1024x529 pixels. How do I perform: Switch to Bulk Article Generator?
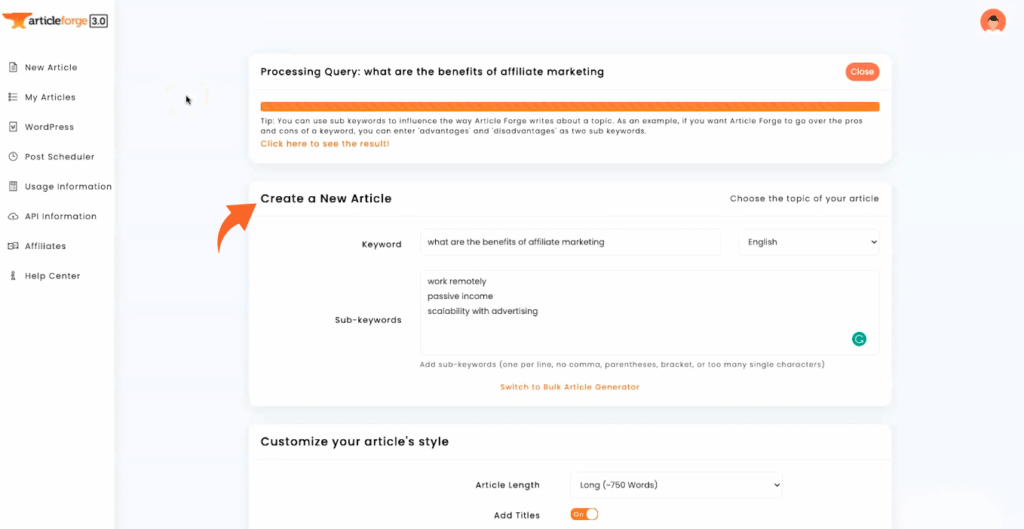[569, 387]
